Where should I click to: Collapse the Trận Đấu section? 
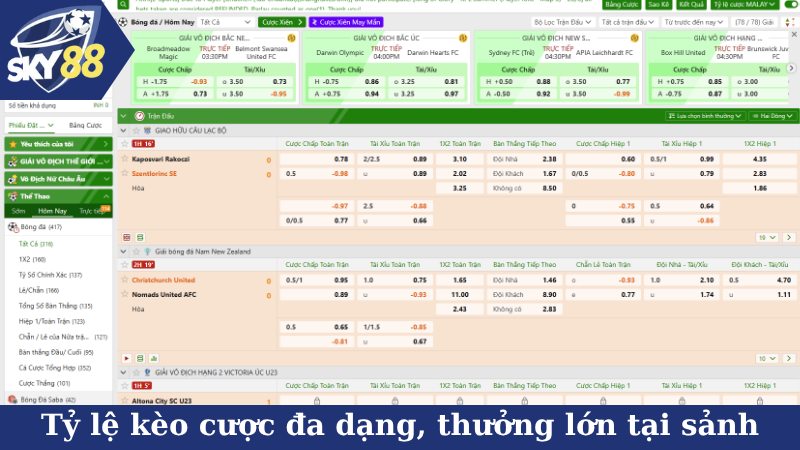(x=123, y=116)
